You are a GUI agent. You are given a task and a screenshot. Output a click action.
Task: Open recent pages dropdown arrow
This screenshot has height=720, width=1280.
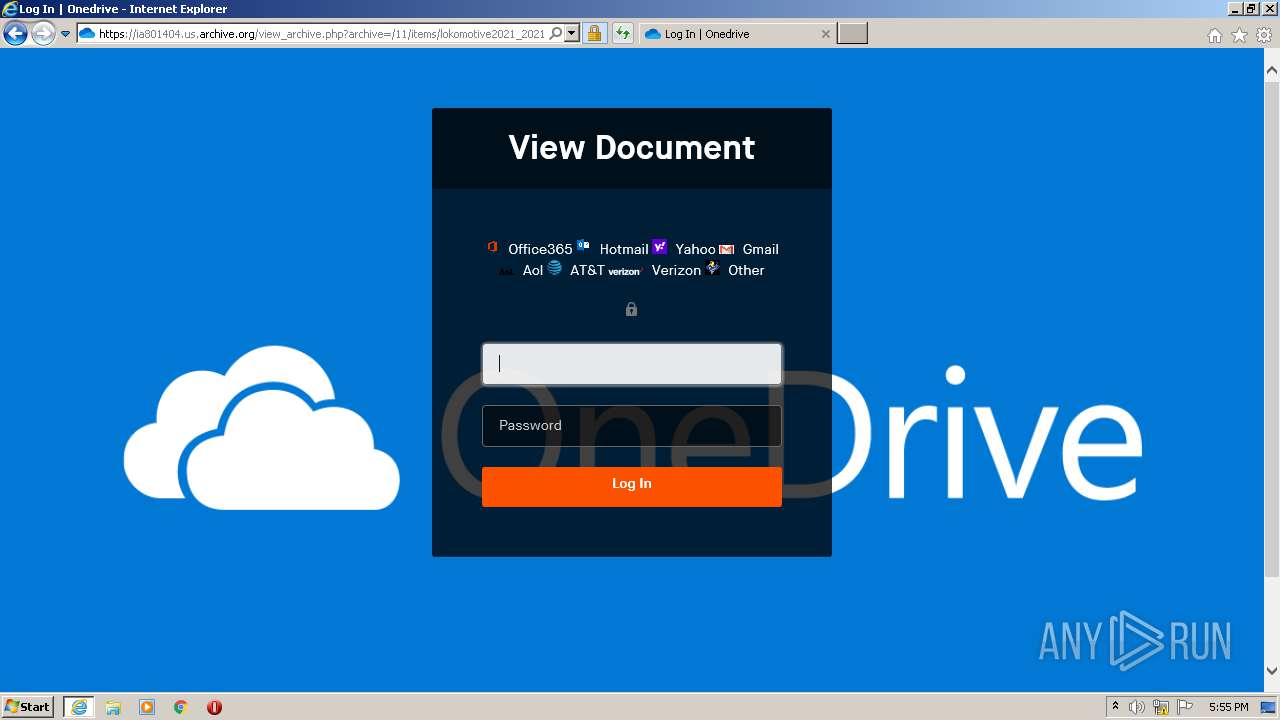[x=65, y=34]
